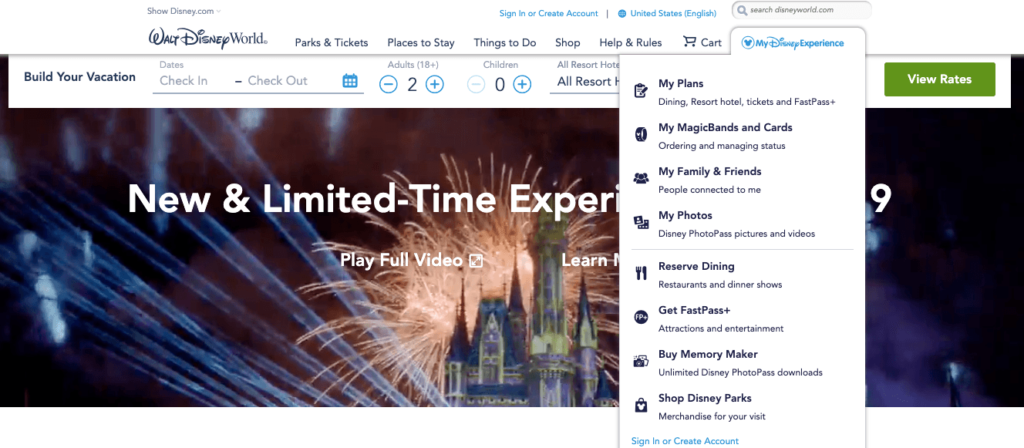This screenshot has width=1024, height=448.
Task: Click 'People connected to me' text
Action: tap(709, 189)
